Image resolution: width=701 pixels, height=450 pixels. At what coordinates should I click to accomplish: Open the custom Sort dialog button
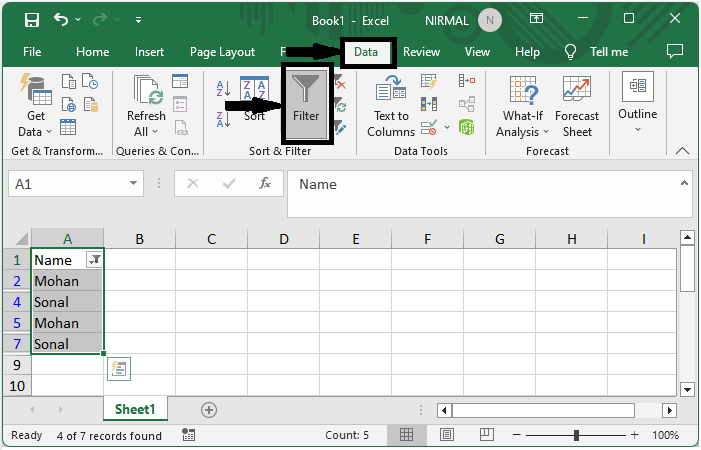pyautogui.click(x=254, y=99)
